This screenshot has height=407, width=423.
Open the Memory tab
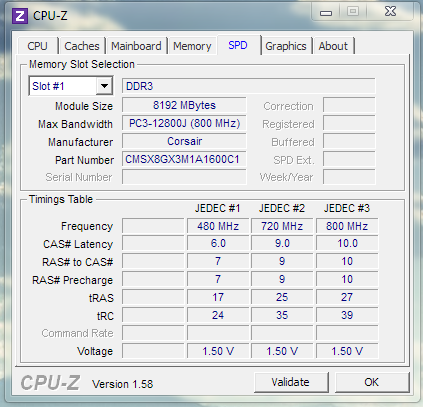click(x=192, y=46)
